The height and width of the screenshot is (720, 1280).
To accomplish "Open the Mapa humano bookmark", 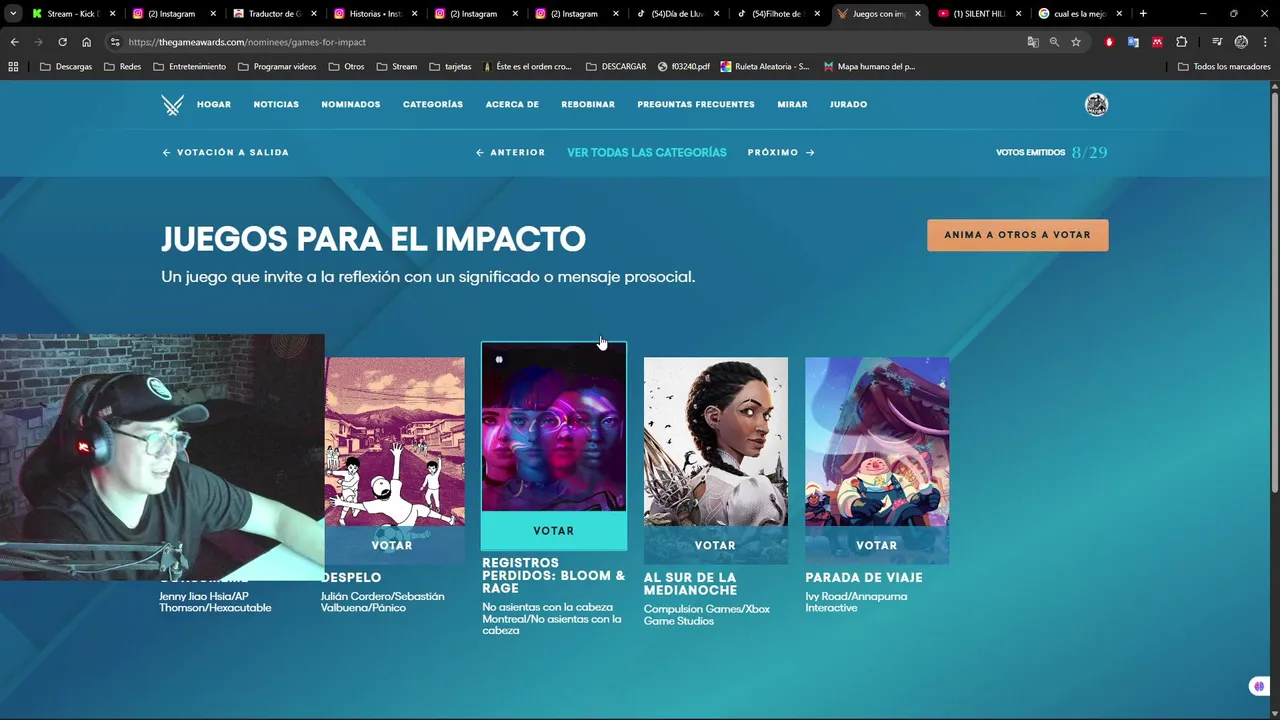I will click(x=869, y=67).
